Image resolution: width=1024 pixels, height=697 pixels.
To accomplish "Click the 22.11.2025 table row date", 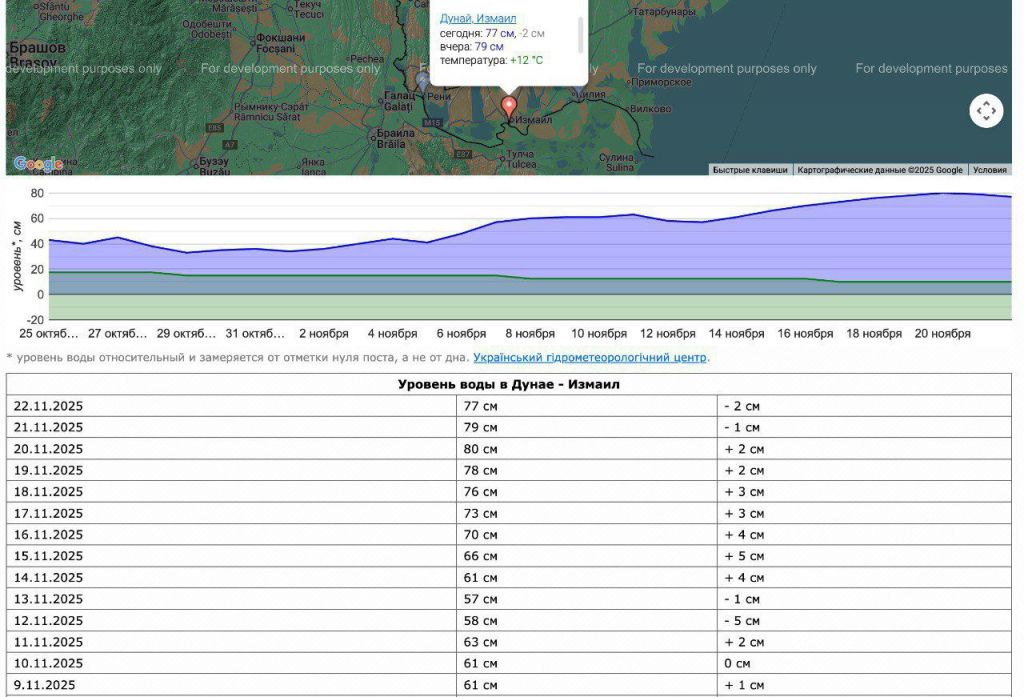I will pos(49,406).
